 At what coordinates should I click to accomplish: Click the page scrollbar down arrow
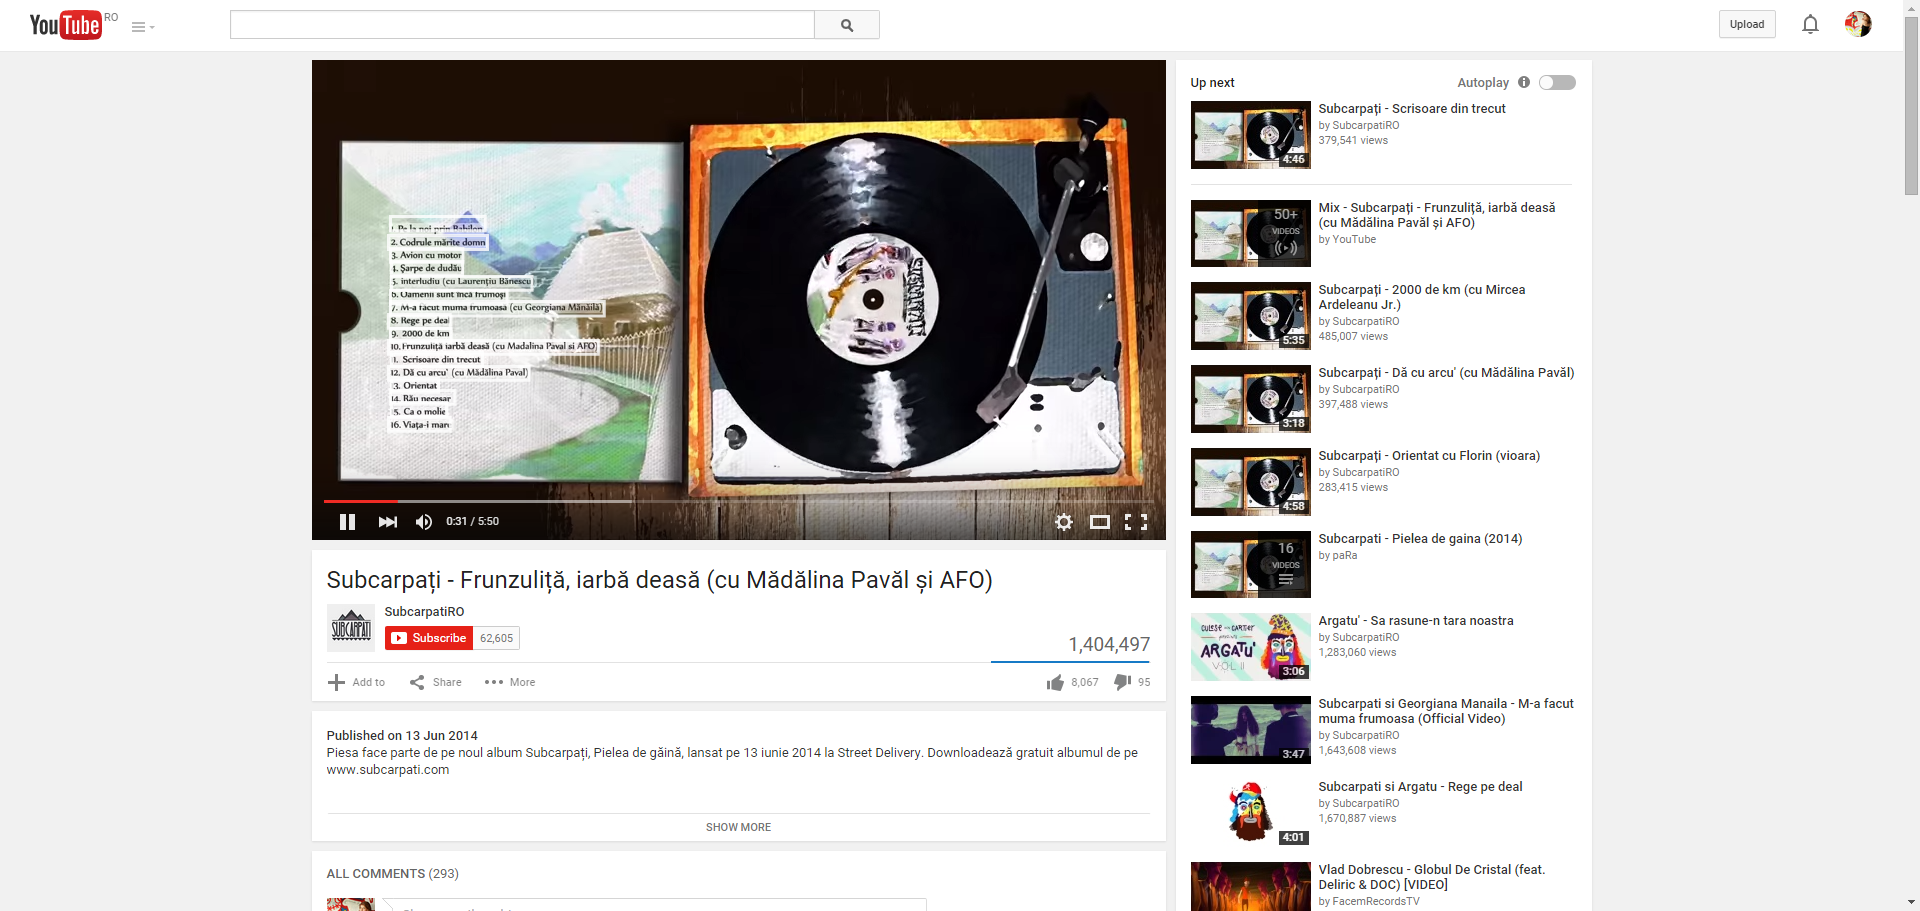1911,903
